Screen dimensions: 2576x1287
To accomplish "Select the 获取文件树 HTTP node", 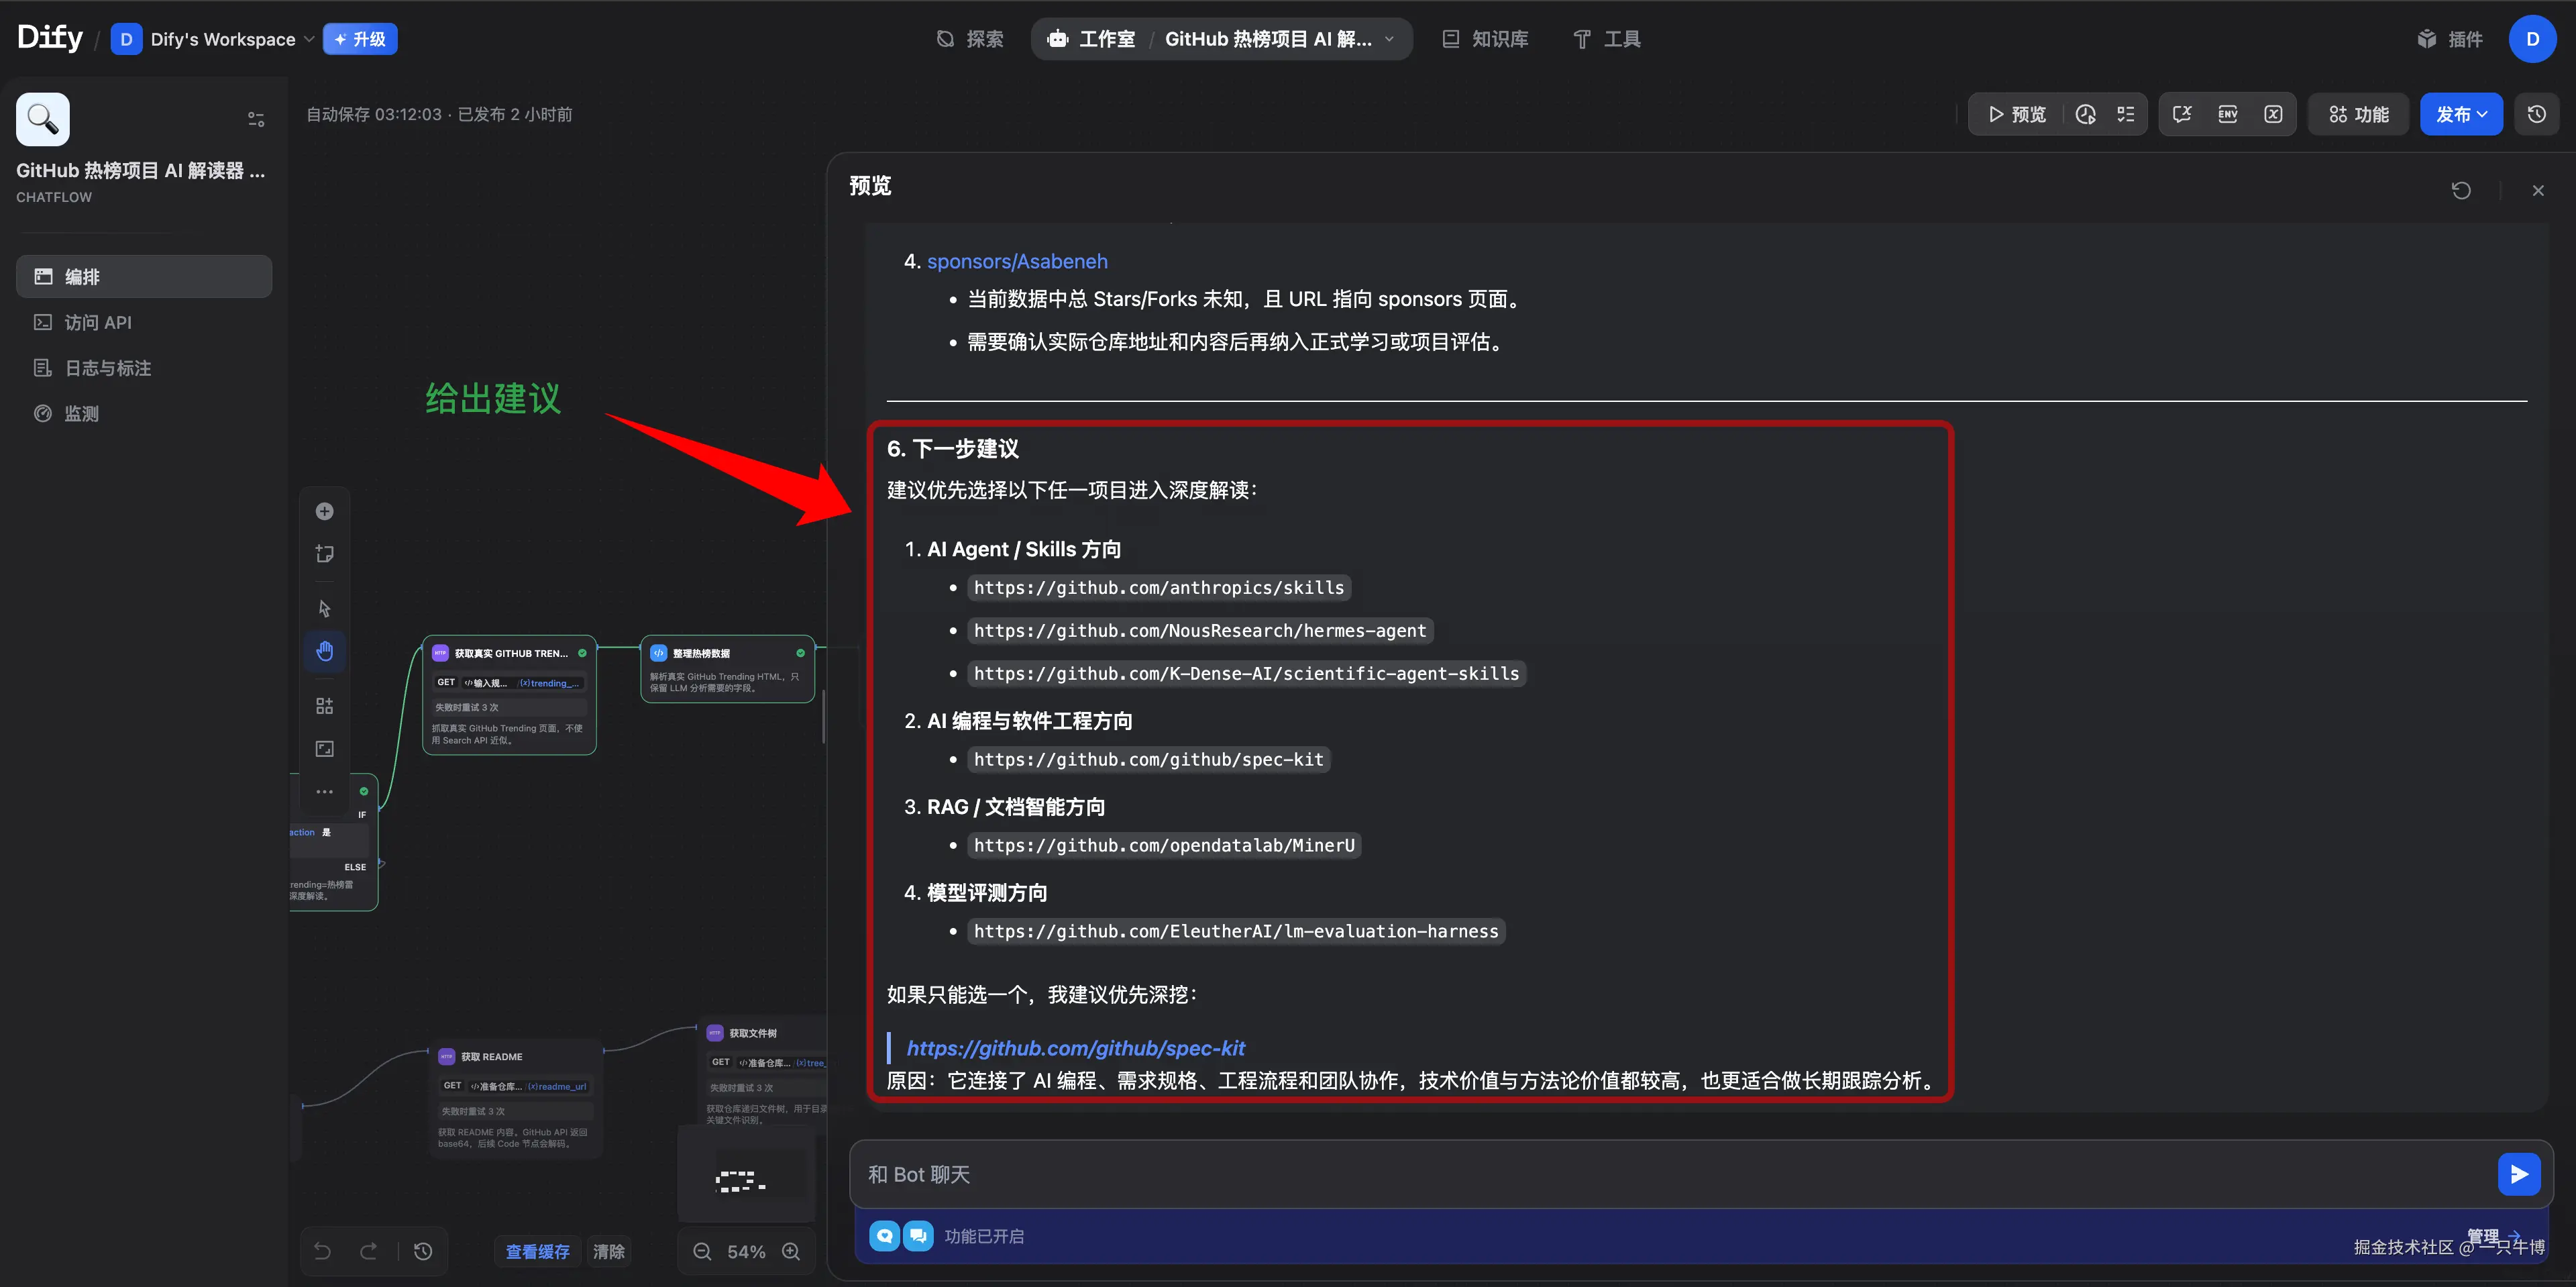I will click(763, 1073).
